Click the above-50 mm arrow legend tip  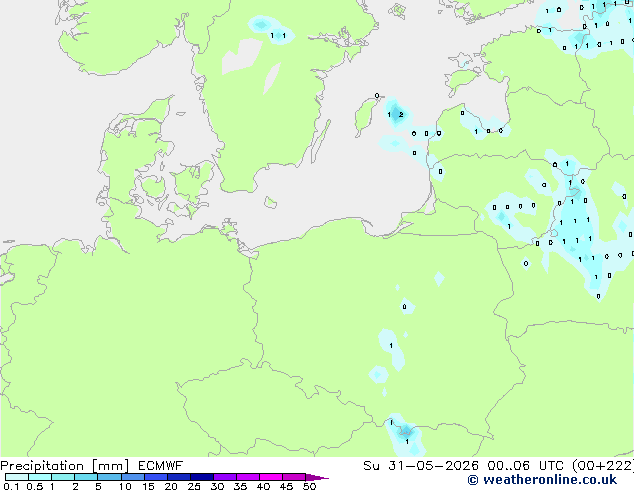(317, 477)
